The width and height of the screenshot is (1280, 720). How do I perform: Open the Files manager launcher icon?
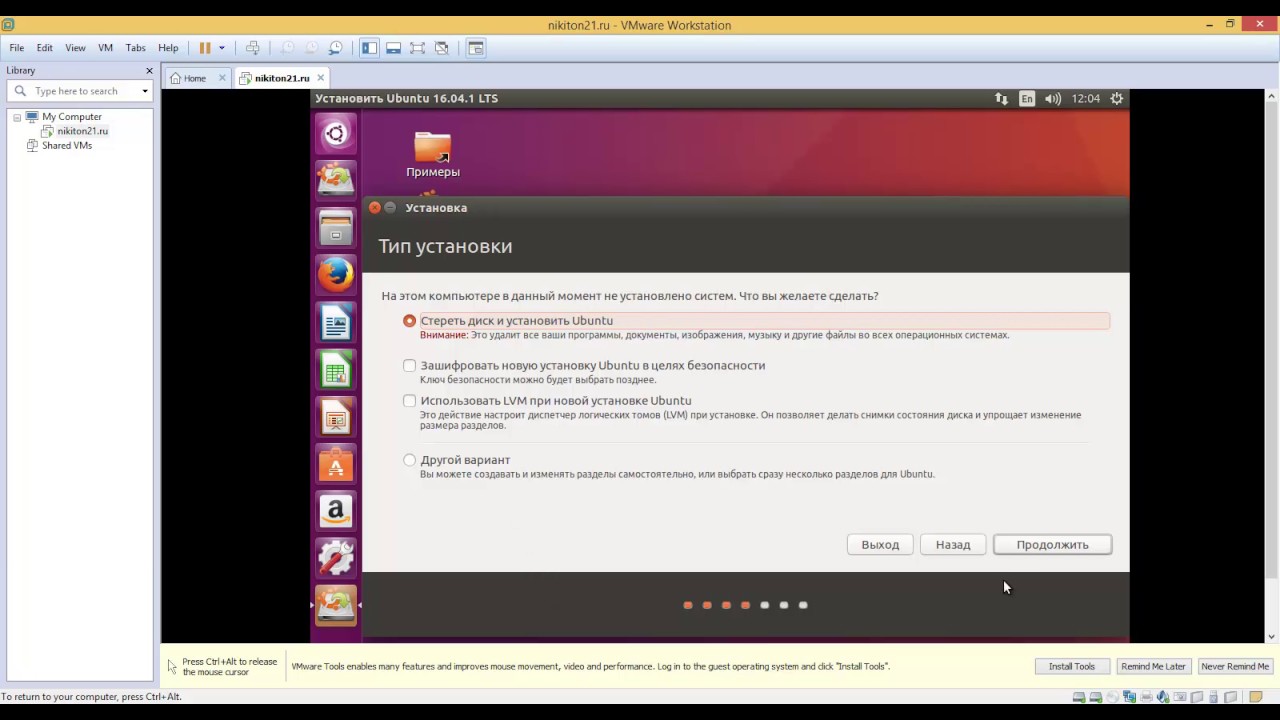336,228
